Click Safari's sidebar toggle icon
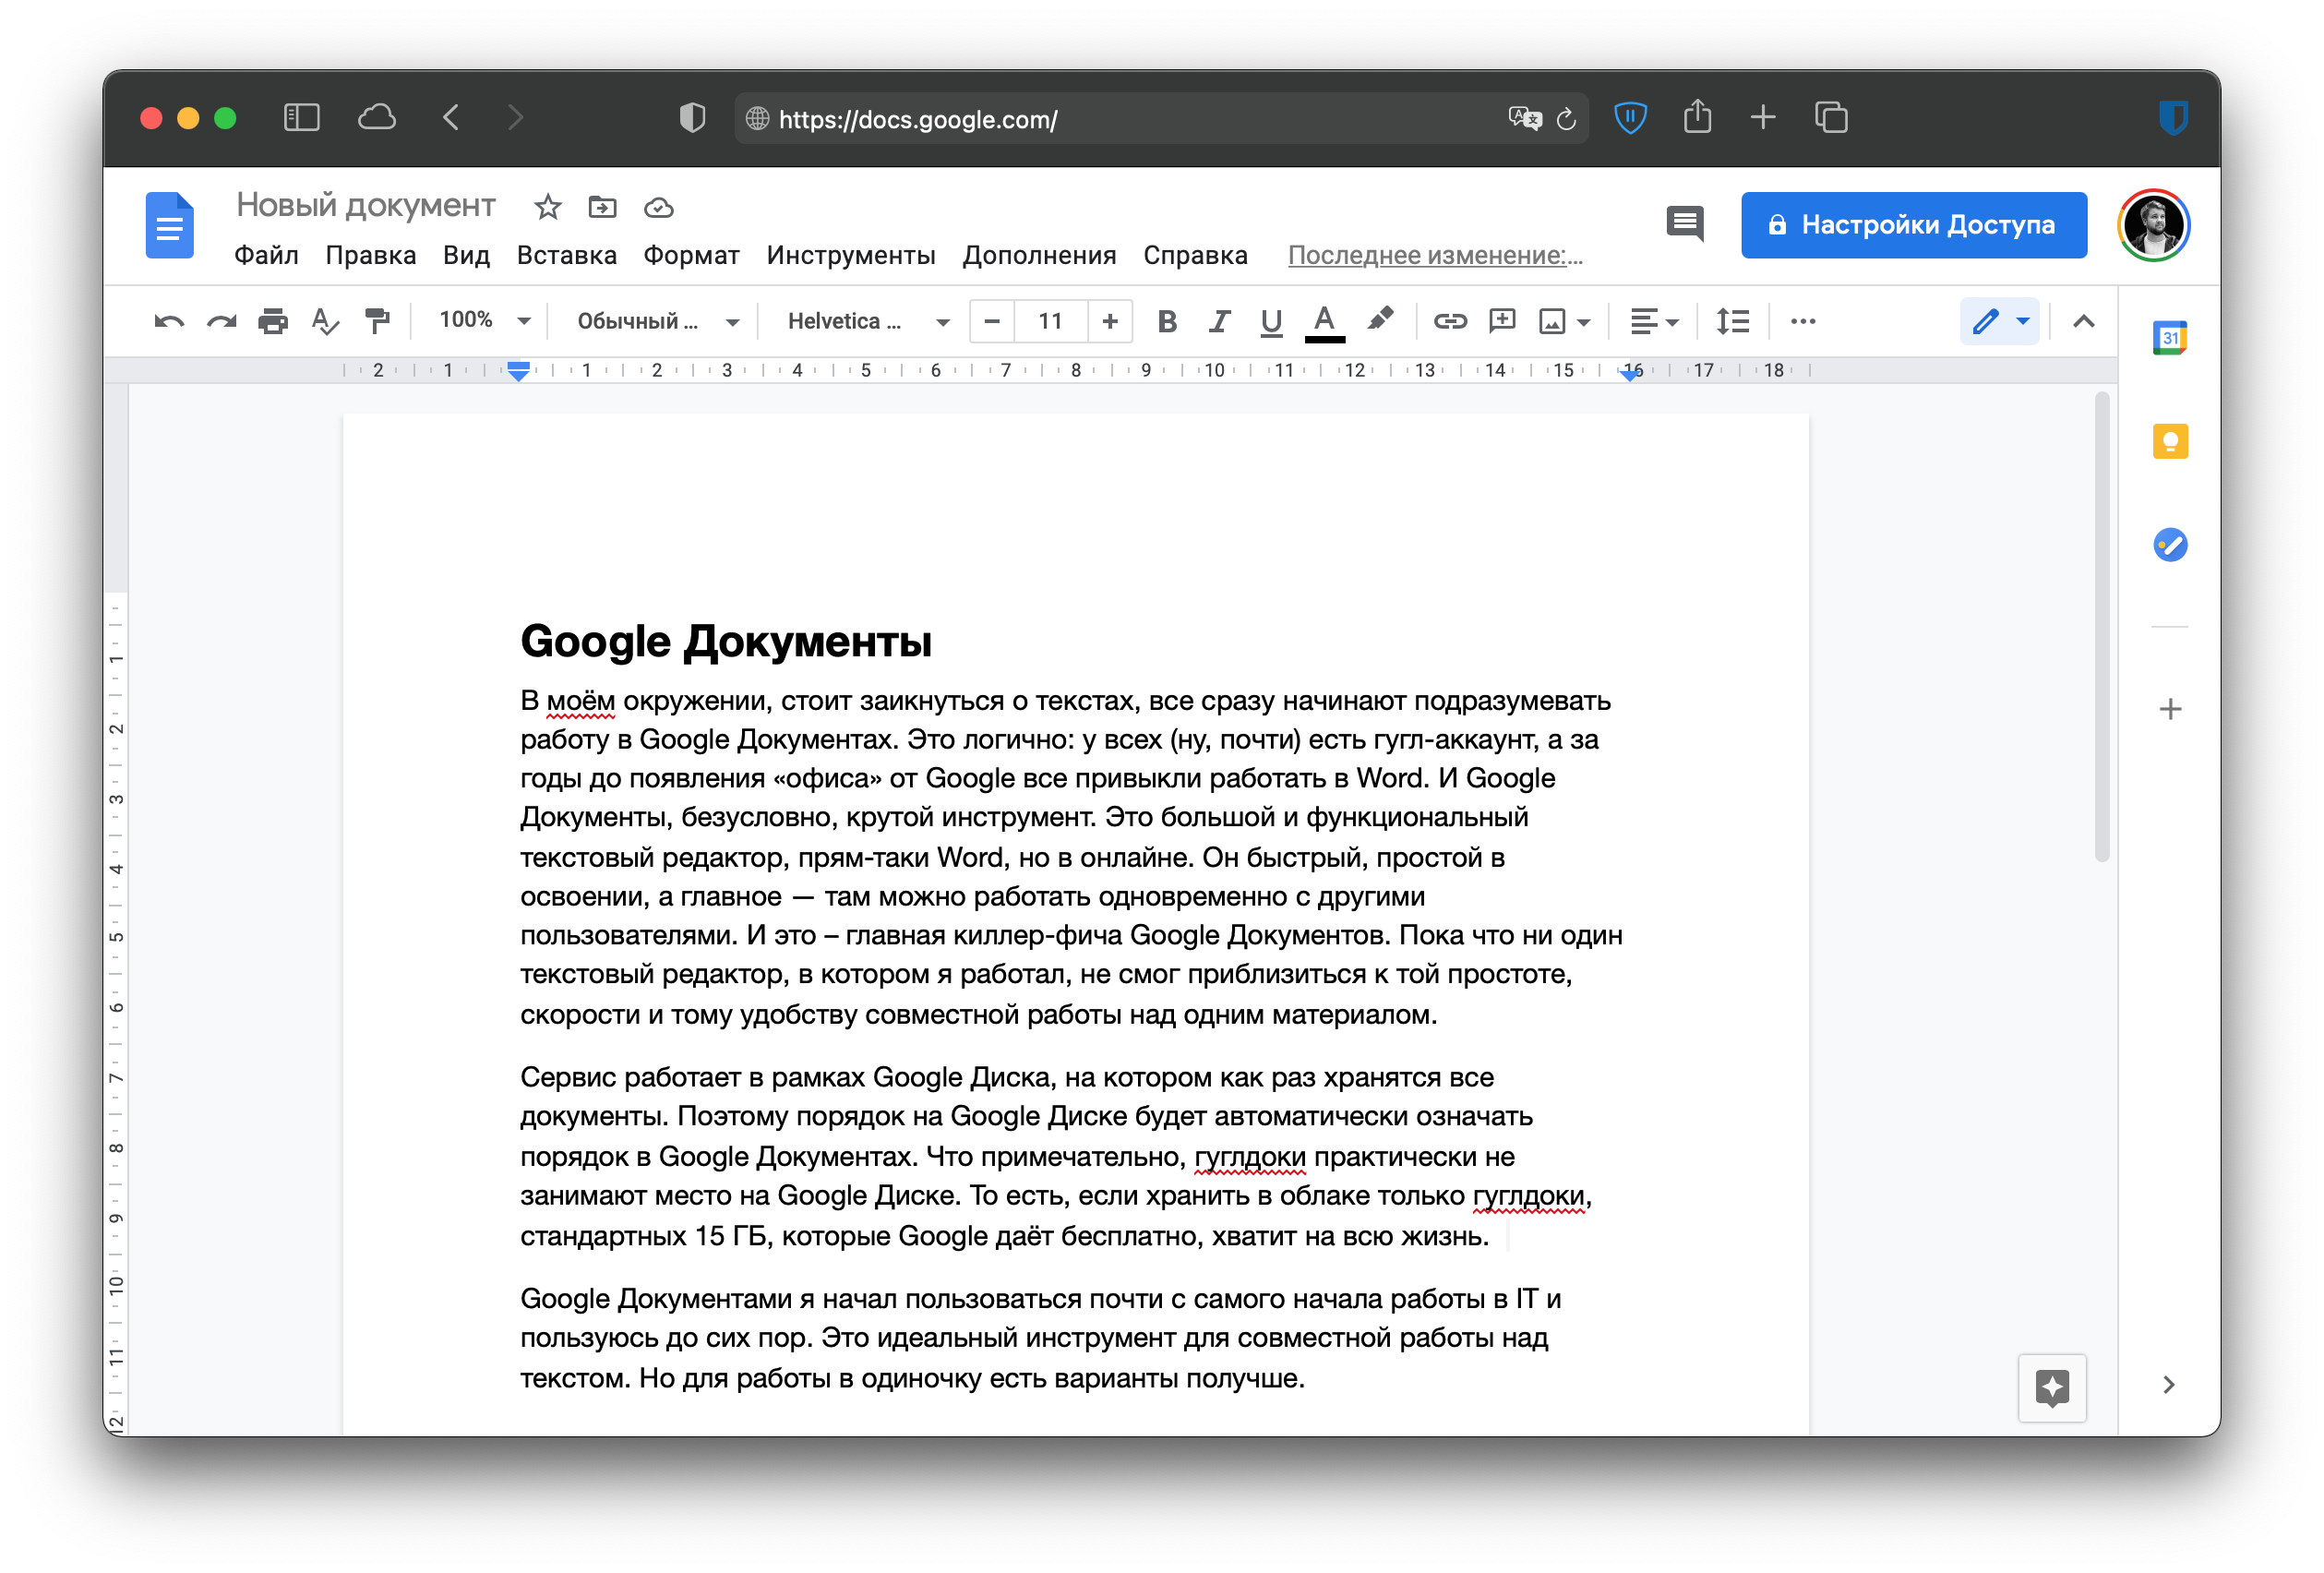The height and width of the screenshot is (1573, 2324). pyautogui.click(x=301, y=118)
